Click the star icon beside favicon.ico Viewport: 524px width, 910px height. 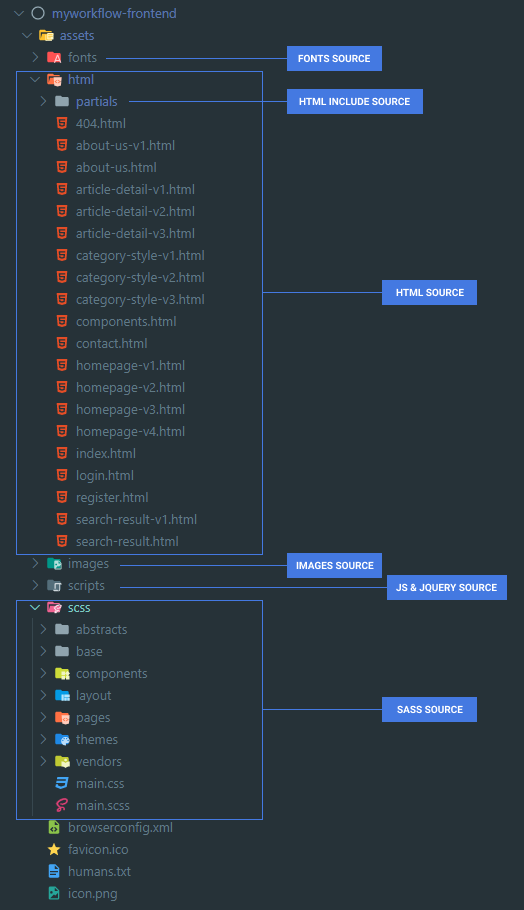[54, 849]
